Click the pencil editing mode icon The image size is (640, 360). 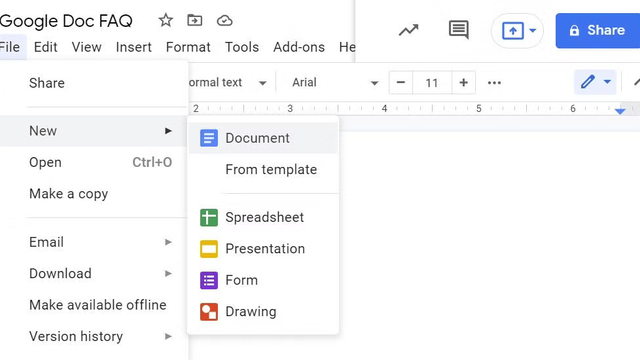pyautogui.click(x=587, y=82)
